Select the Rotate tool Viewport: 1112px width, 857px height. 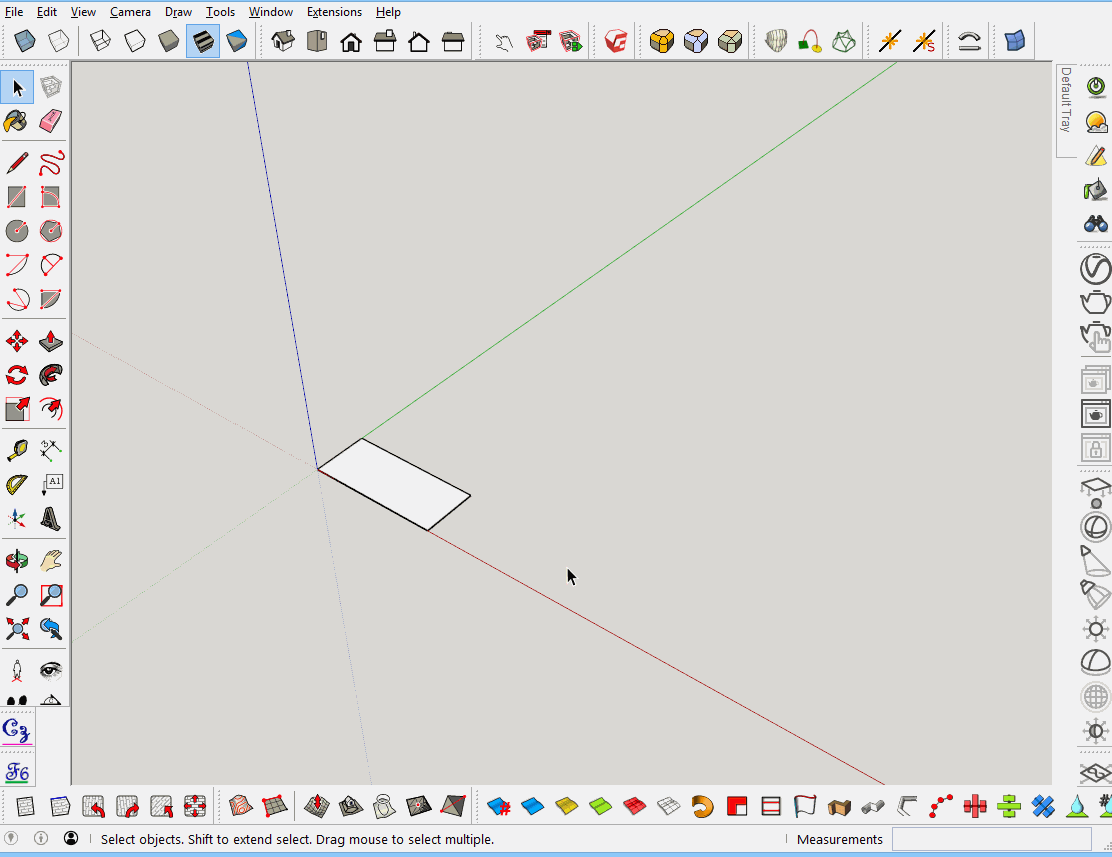pyautogui.click(x=16, y=374)
